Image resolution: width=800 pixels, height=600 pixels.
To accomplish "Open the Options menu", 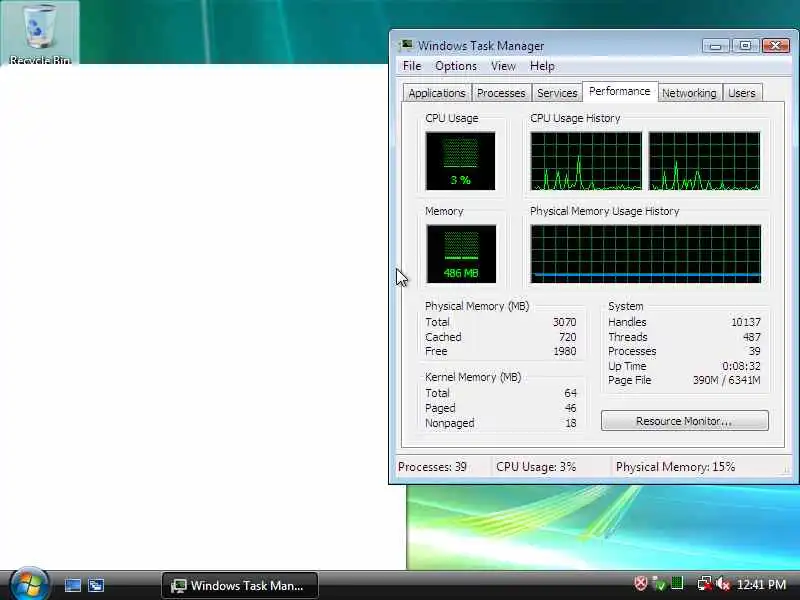I will click(456, 66).
